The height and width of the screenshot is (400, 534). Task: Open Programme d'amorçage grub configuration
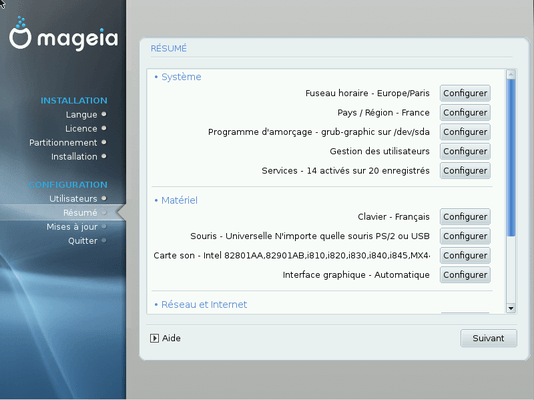point(465,132)
